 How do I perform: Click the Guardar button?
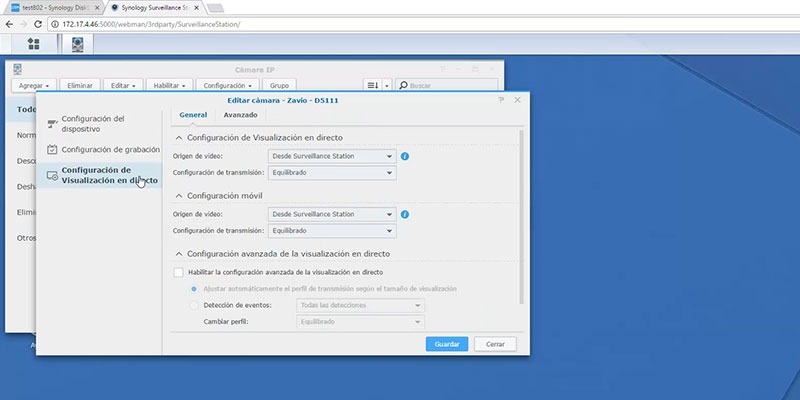point(447,344)
